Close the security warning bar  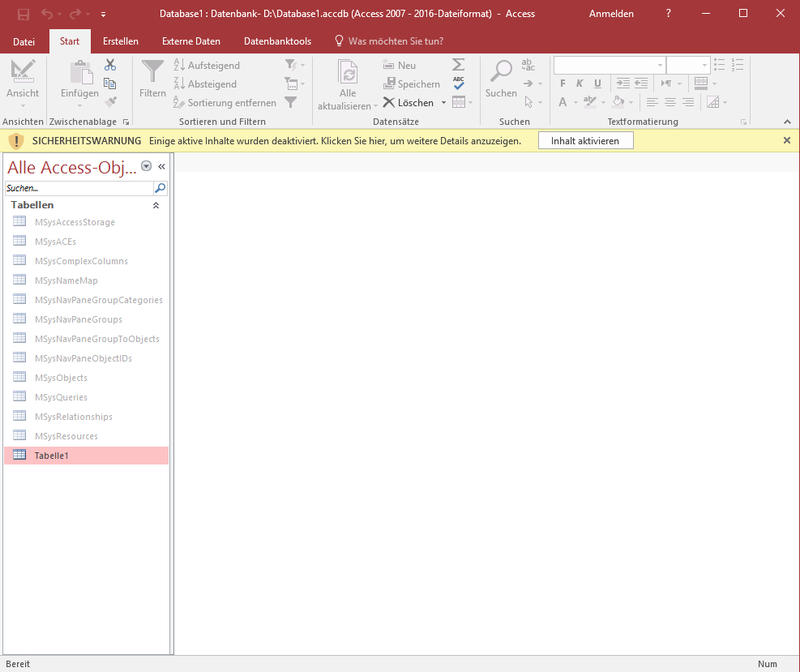[x=787, y=140]
